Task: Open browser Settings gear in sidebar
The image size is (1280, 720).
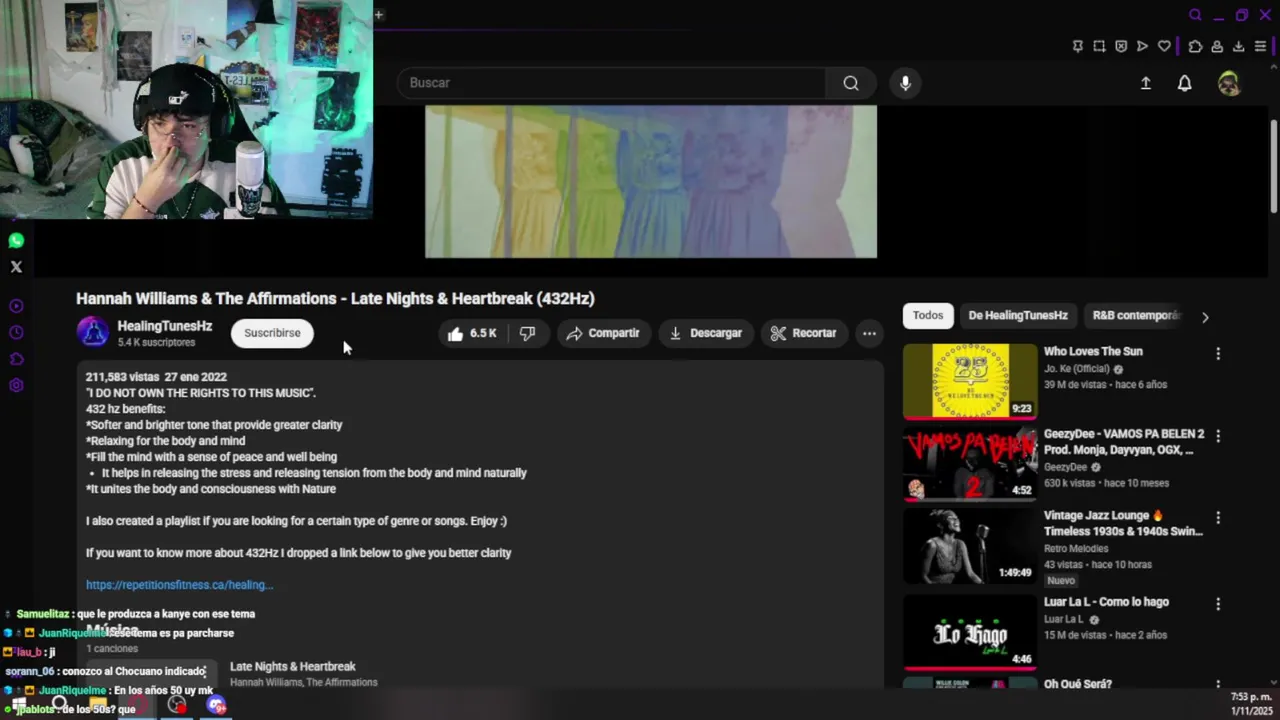Action: pyautogui.click(x=16, y=385)
